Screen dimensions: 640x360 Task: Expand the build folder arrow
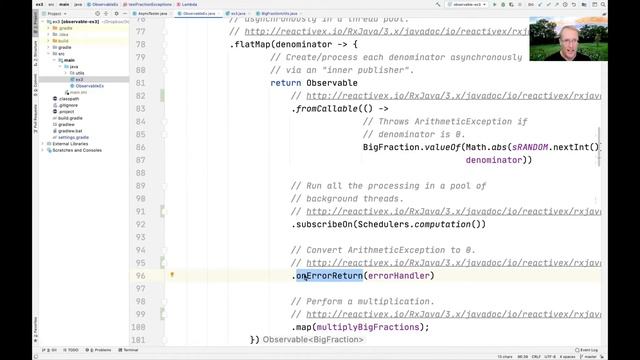49,41
